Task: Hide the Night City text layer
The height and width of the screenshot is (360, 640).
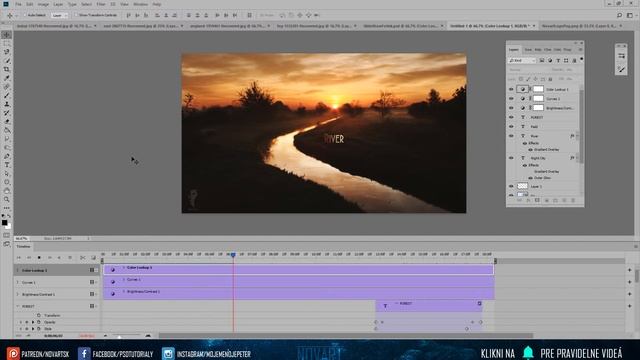Action: [511, 158]
